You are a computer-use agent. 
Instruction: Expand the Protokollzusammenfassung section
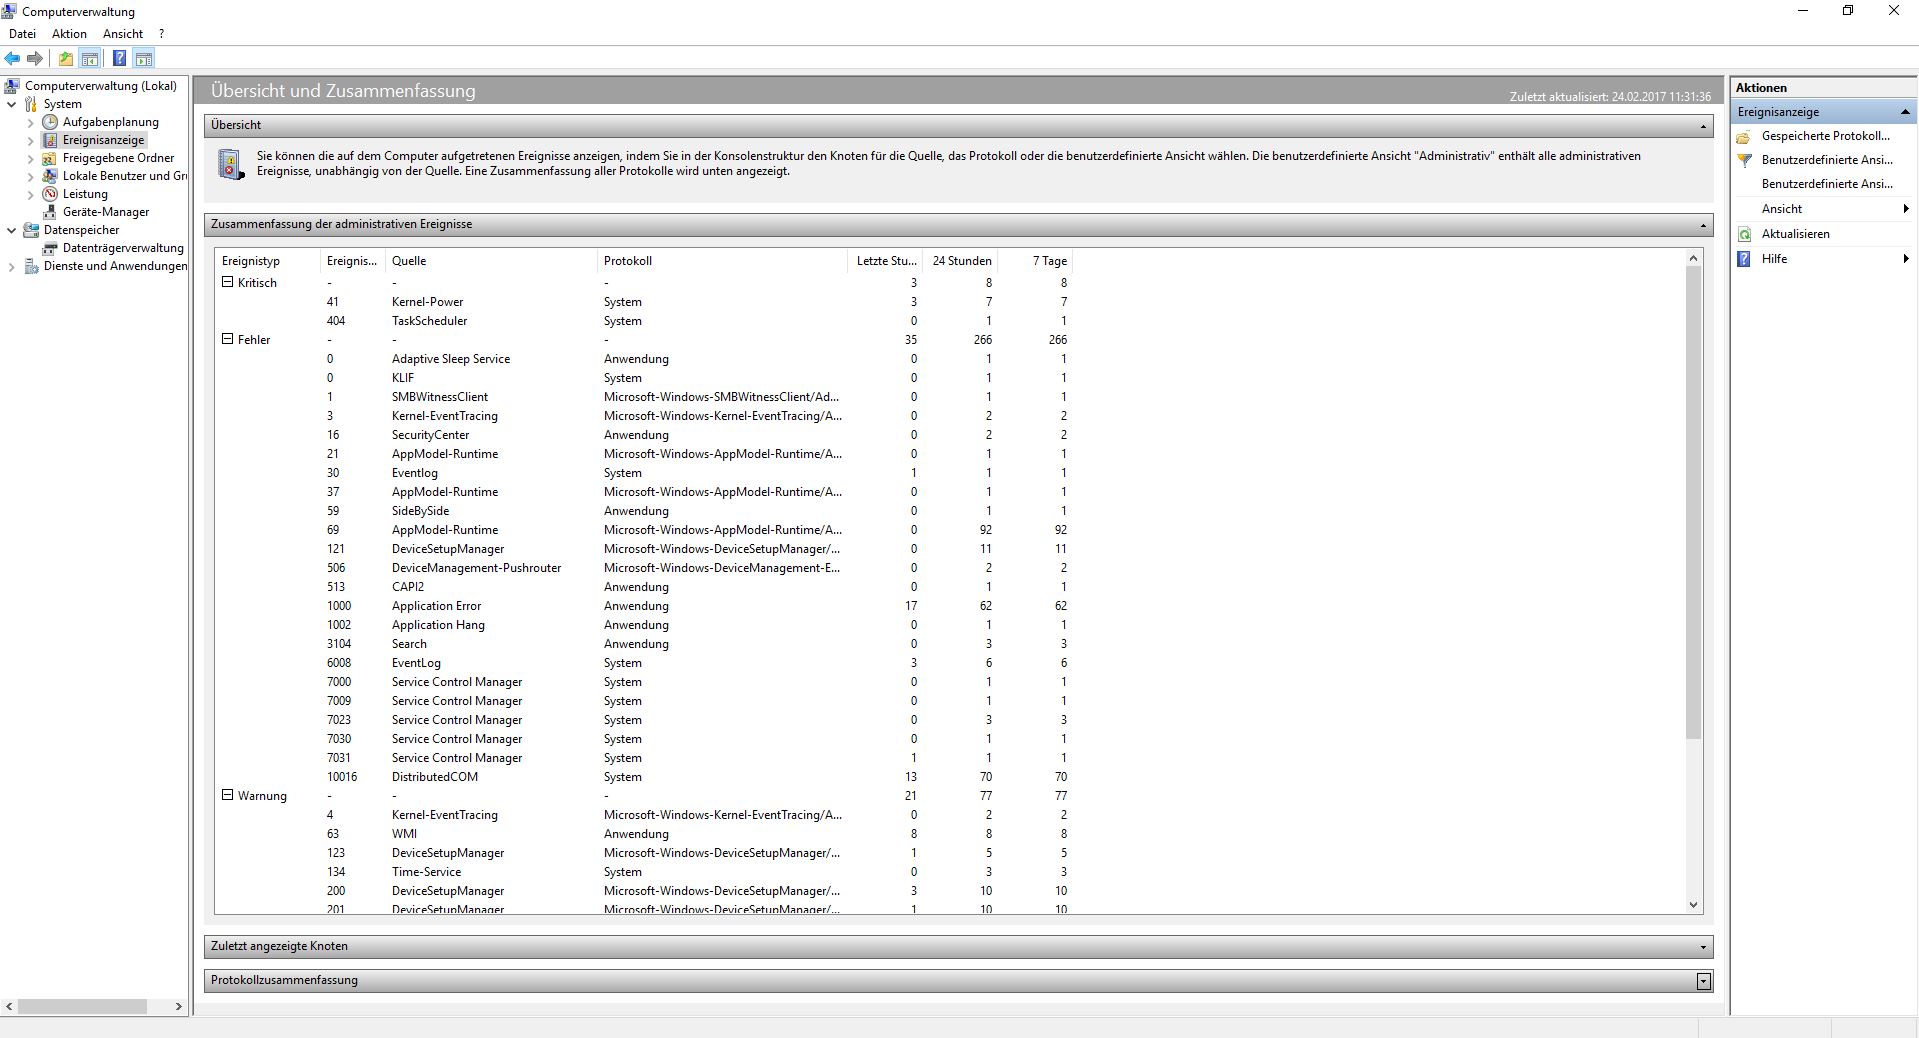point(1703,981)
